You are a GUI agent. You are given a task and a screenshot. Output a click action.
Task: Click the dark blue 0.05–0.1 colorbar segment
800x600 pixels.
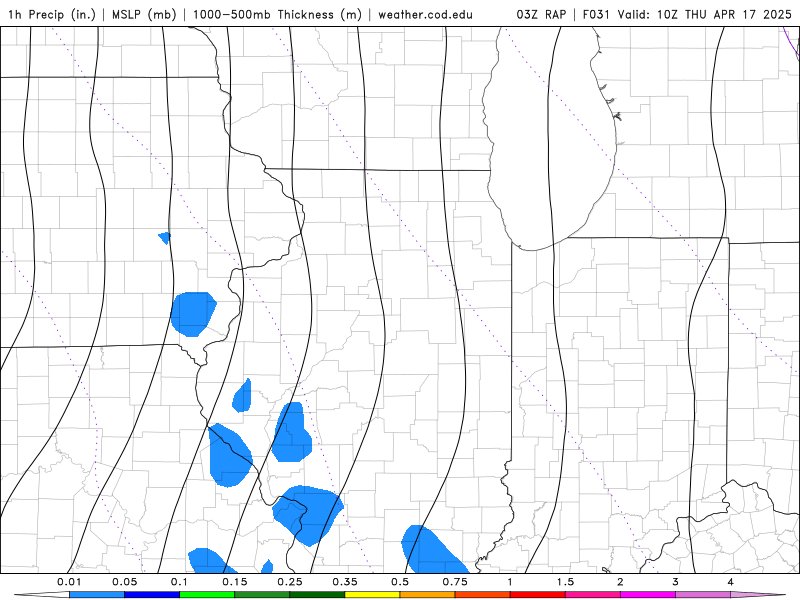152,595
